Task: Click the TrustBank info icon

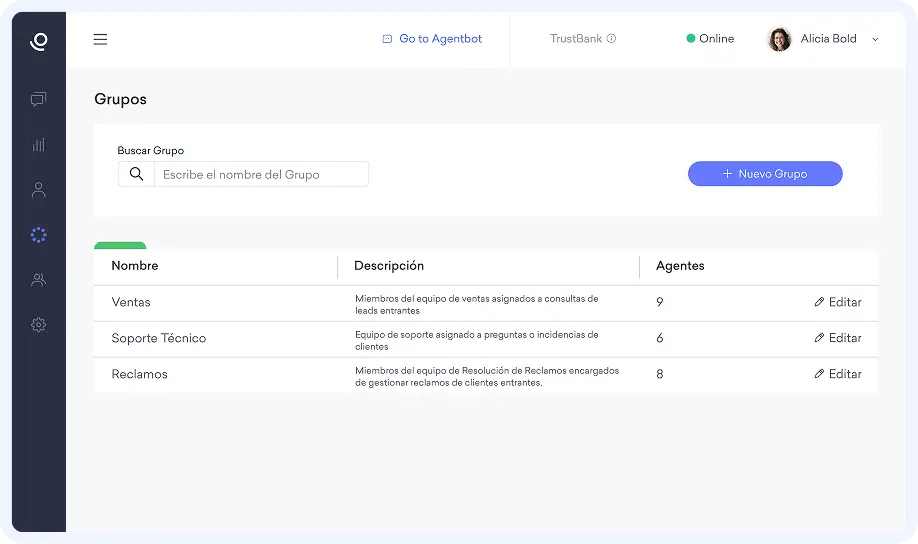Action: 611,39
